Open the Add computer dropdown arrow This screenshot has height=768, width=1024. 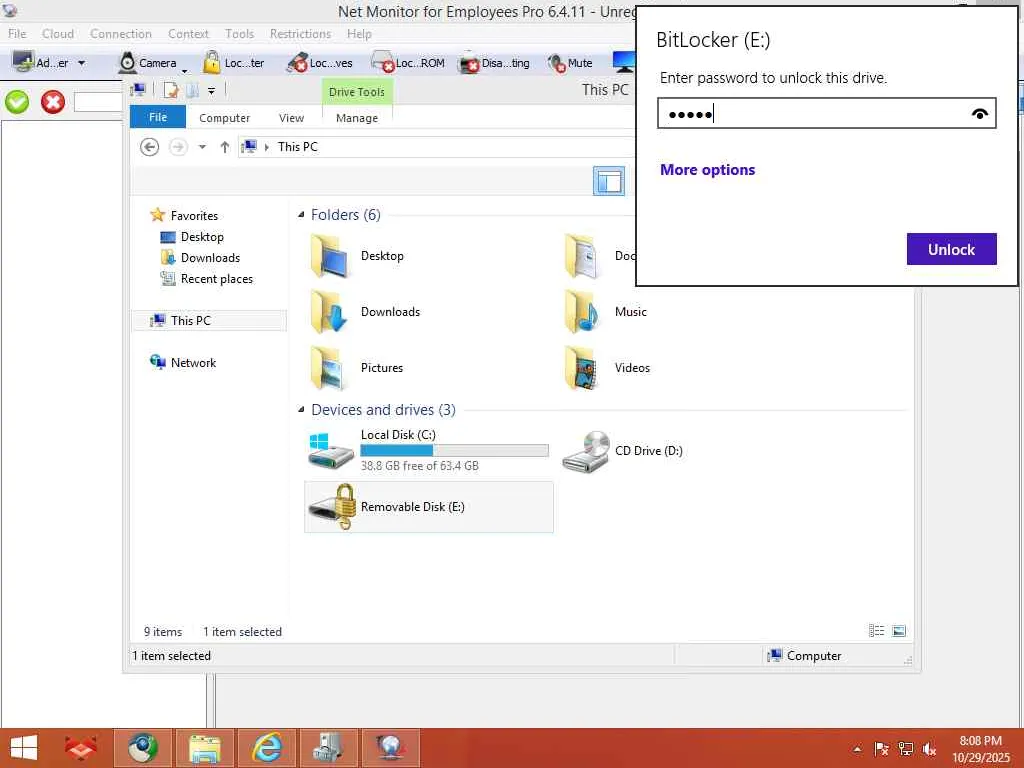pyautogui.click(x=82, y=63)
